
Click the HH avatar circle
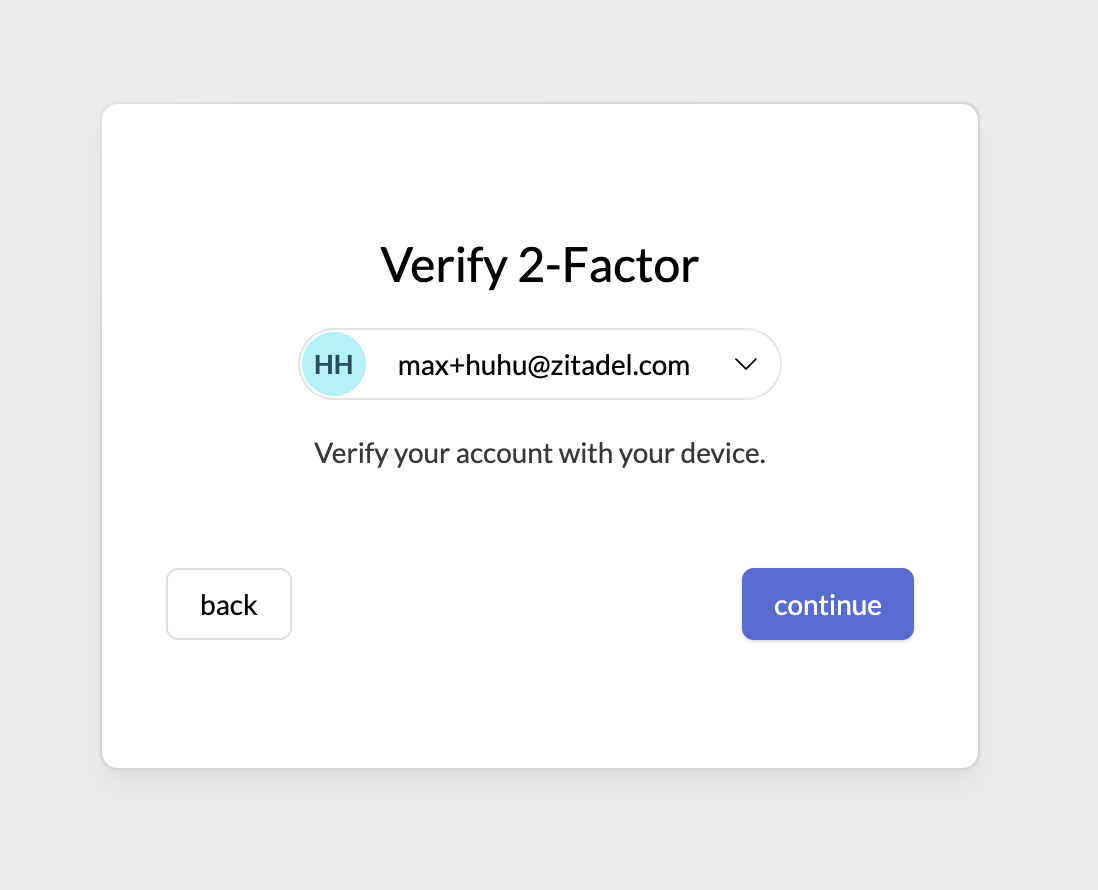334,364
